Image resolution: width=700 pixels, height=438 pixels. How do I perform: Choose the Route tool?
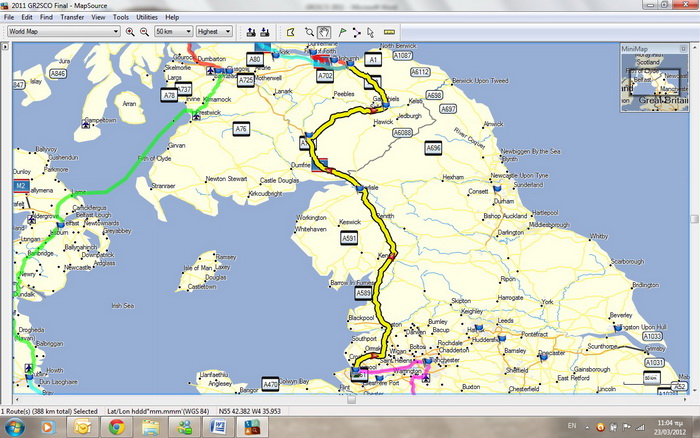355,32
